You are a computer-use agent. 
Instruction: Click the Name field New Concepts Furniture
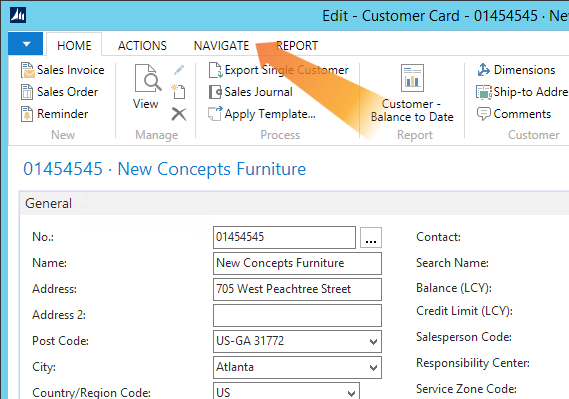pos(297,263)
